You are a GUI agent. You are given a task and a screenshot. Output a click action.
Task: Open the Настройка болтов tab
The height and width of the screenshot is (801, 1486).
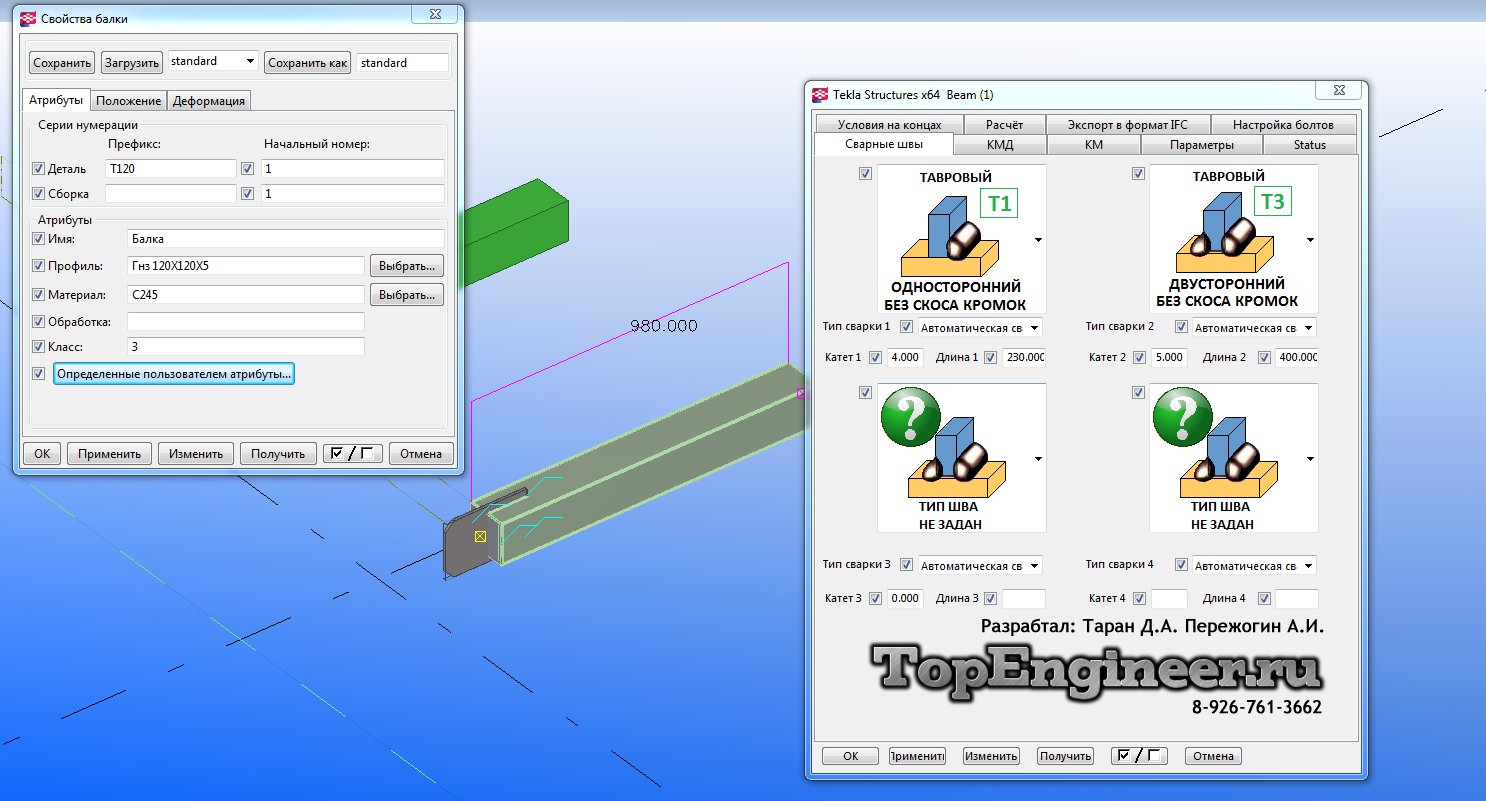tap(1283, 125)
